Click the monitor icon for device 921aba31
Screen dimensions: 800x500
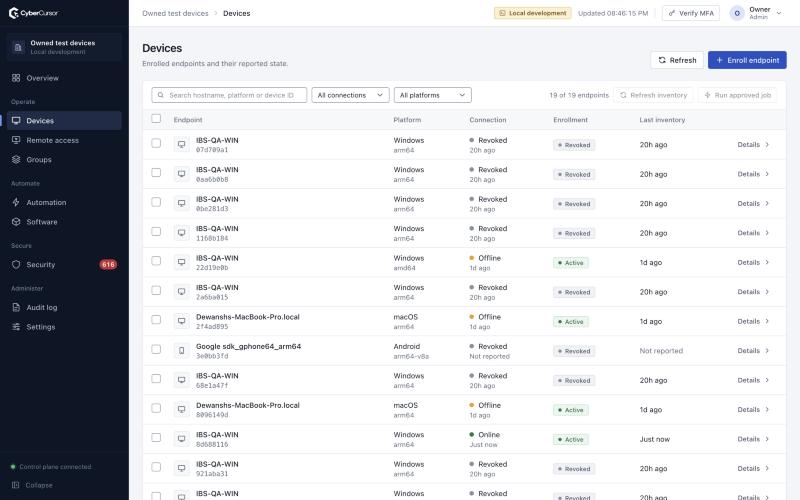(x=181, y=468)
